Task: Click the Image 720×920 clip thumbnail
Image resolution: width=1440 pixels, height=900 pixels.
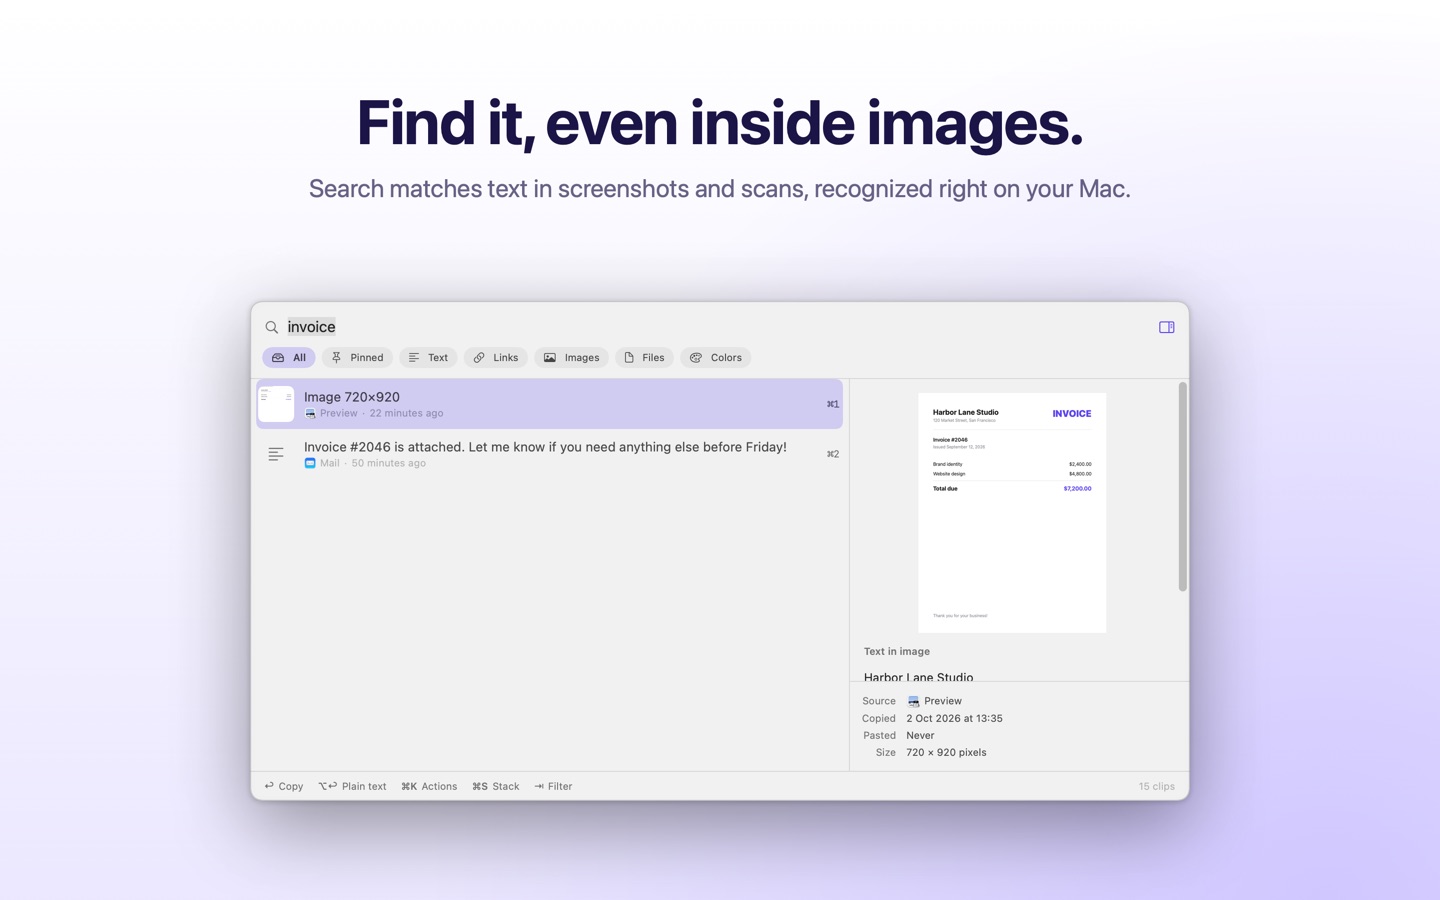Action: click(x=276, y=404)
